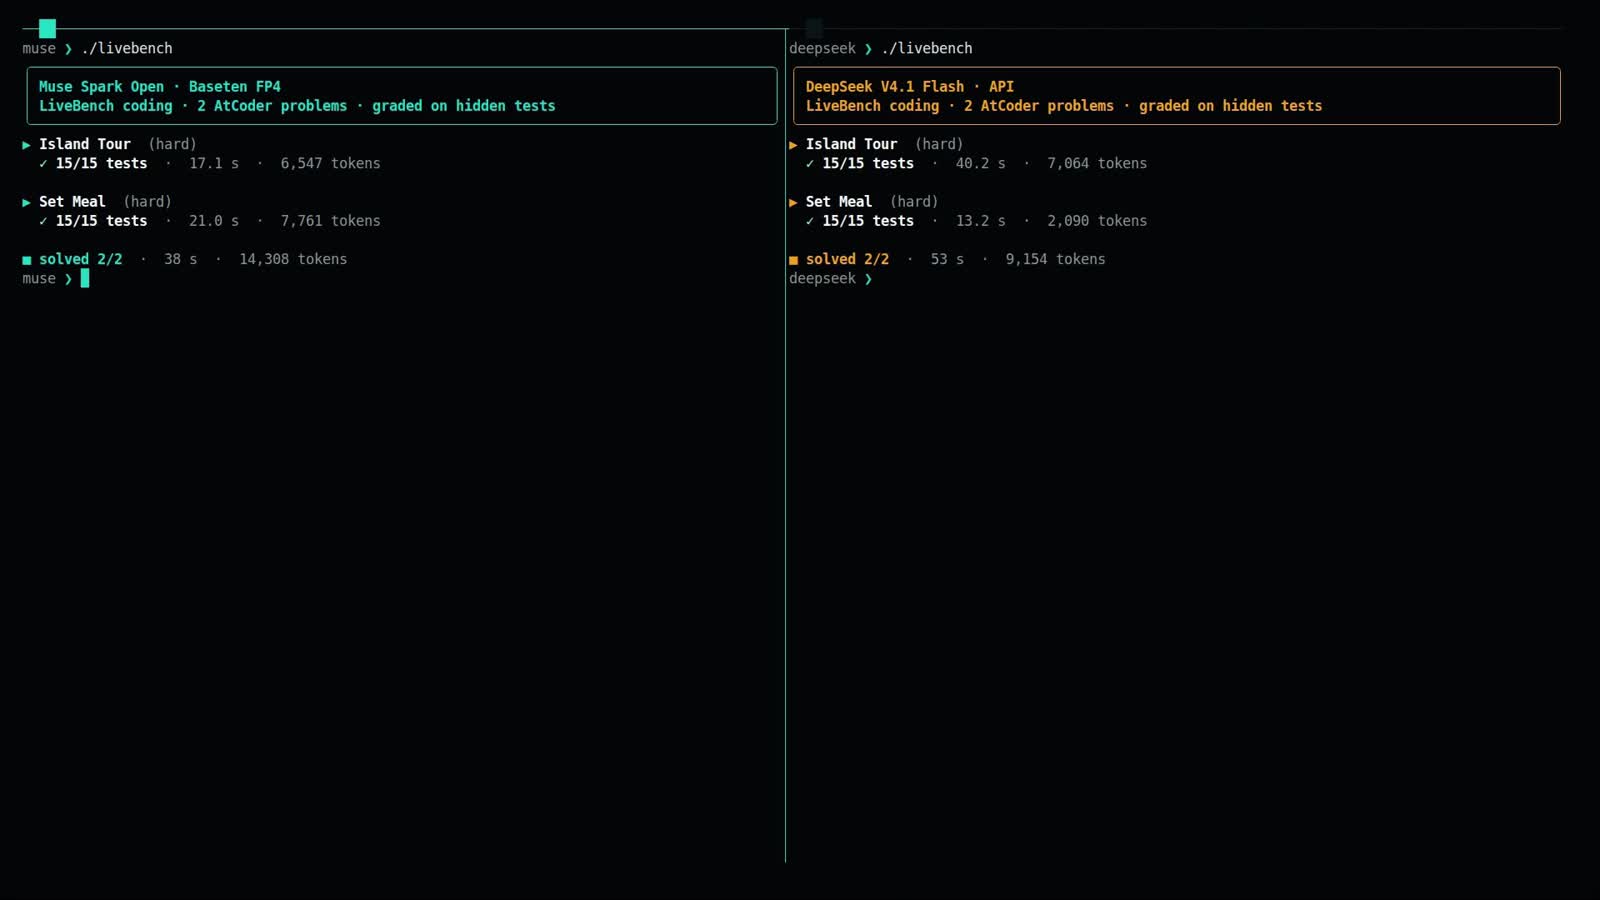Viewport: 1600px width, 900px height.
Task: Click '6,547 tokens' in muse pane
Action: [x=330, y=163]
